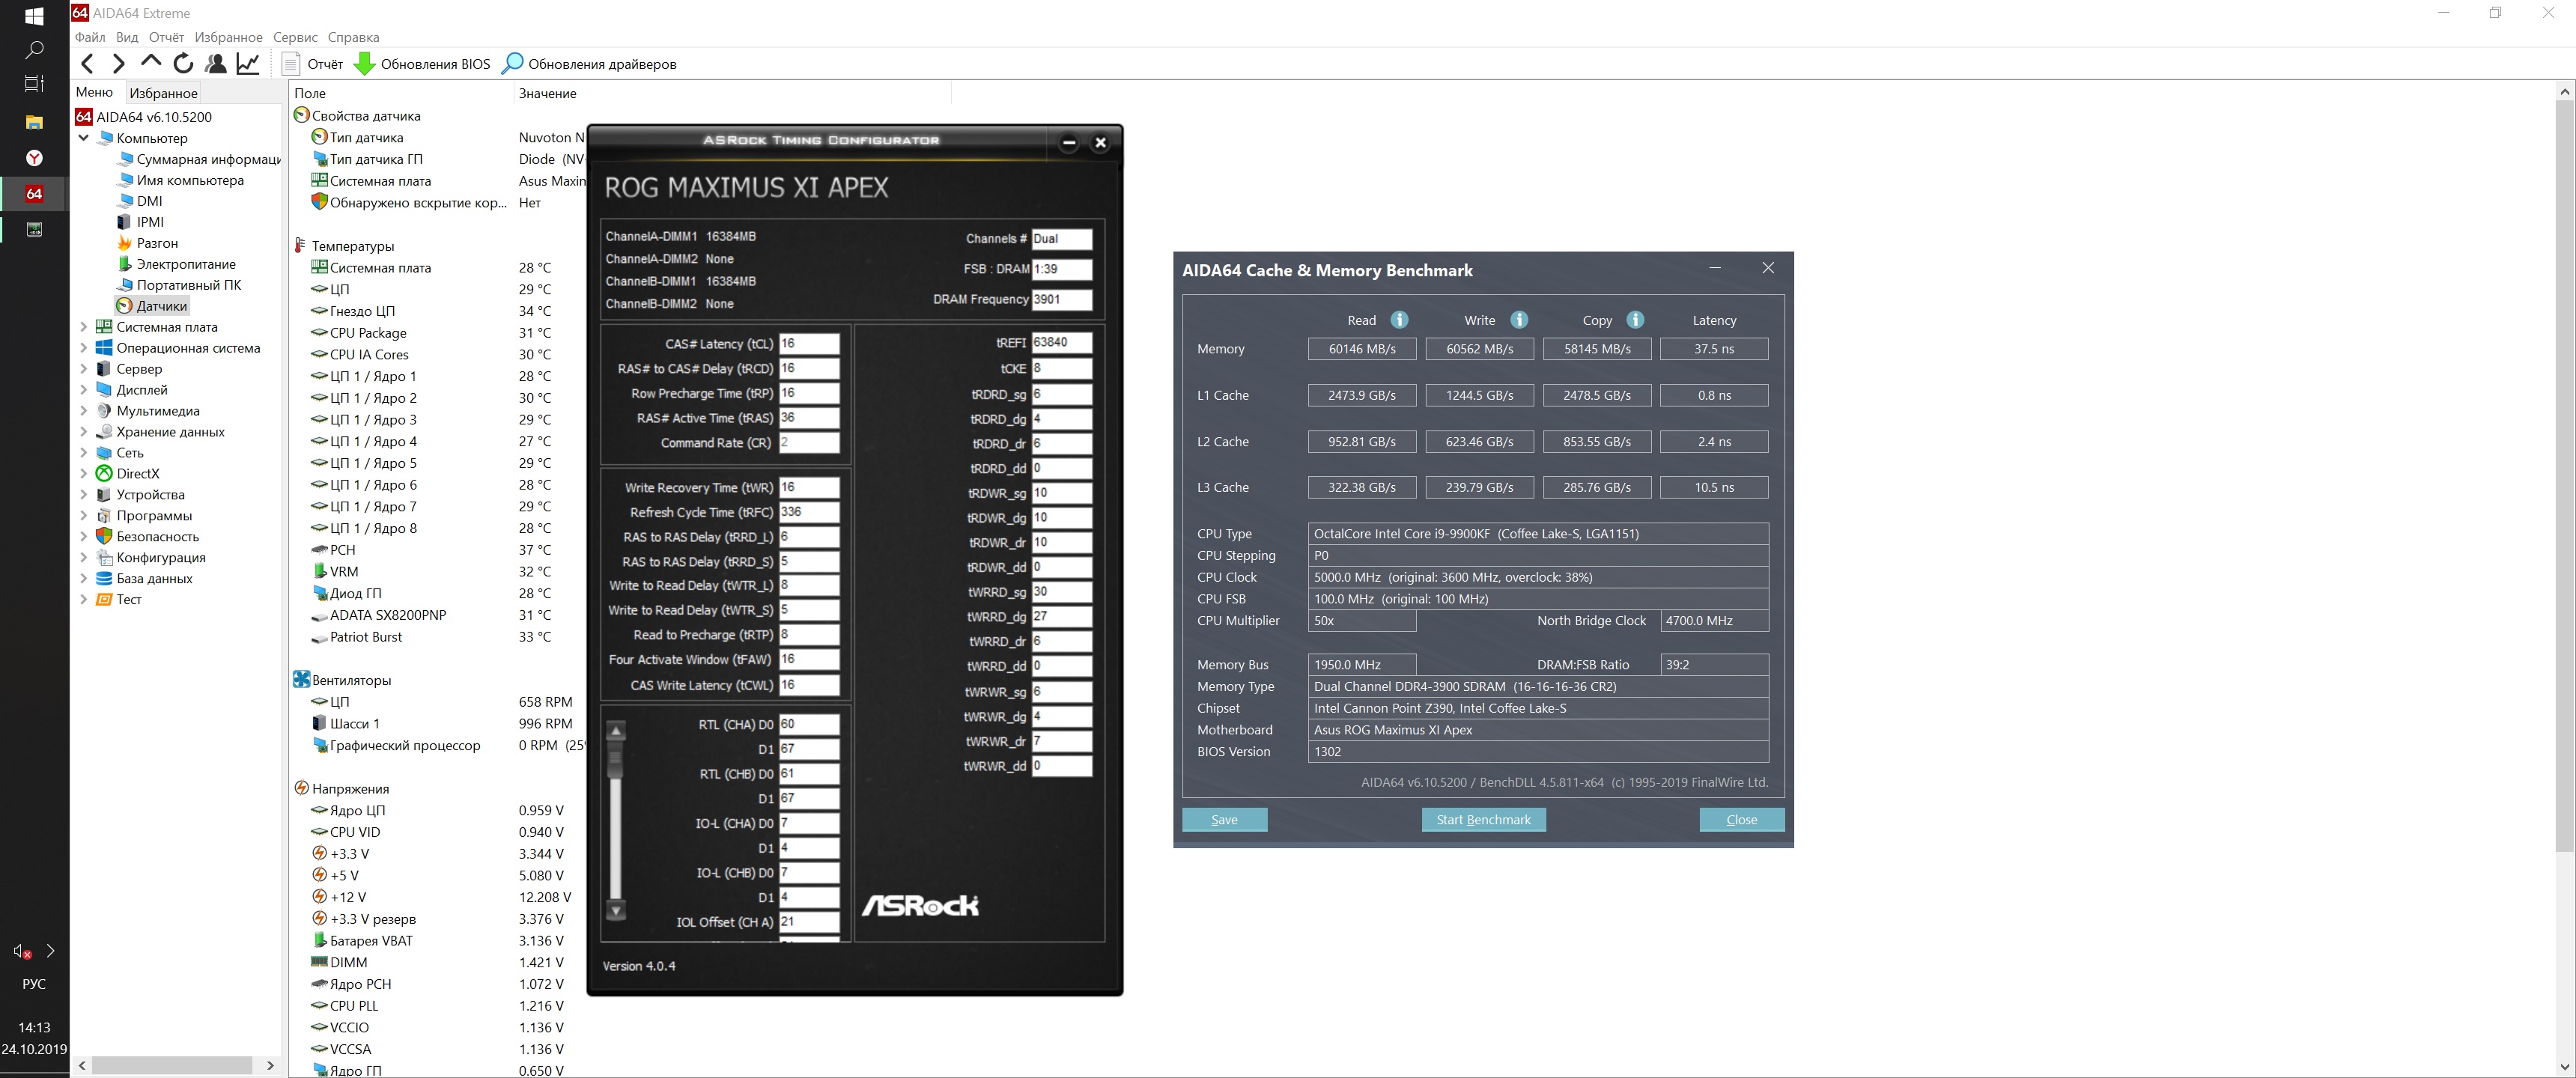Click the refresh icon in toolbar
The width and height of the screenshot is (2576, 1078).
[x=183, y=64]
